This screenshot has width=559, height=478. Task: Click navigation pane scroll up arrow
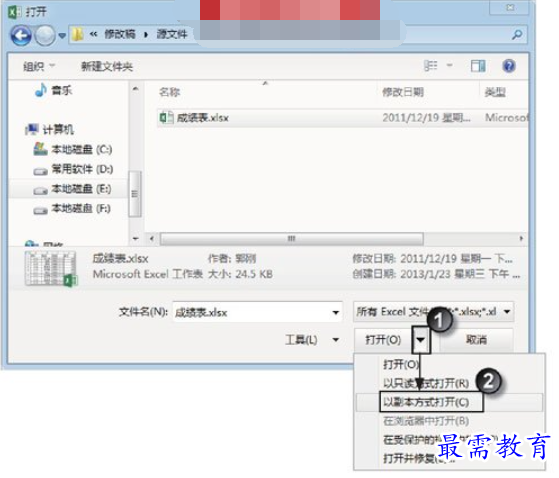click(x=135, y=89)
